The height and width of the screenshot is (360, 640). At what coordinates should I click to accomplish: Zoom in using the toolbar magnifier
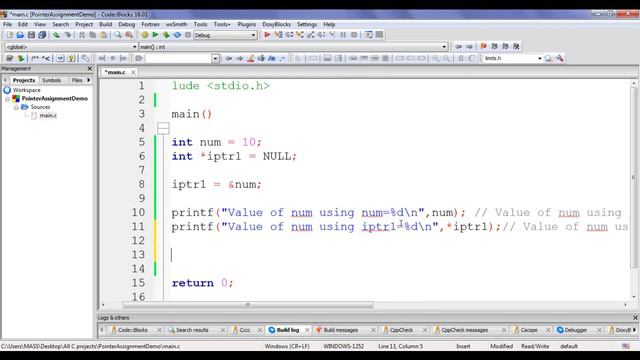coord(436,58)
